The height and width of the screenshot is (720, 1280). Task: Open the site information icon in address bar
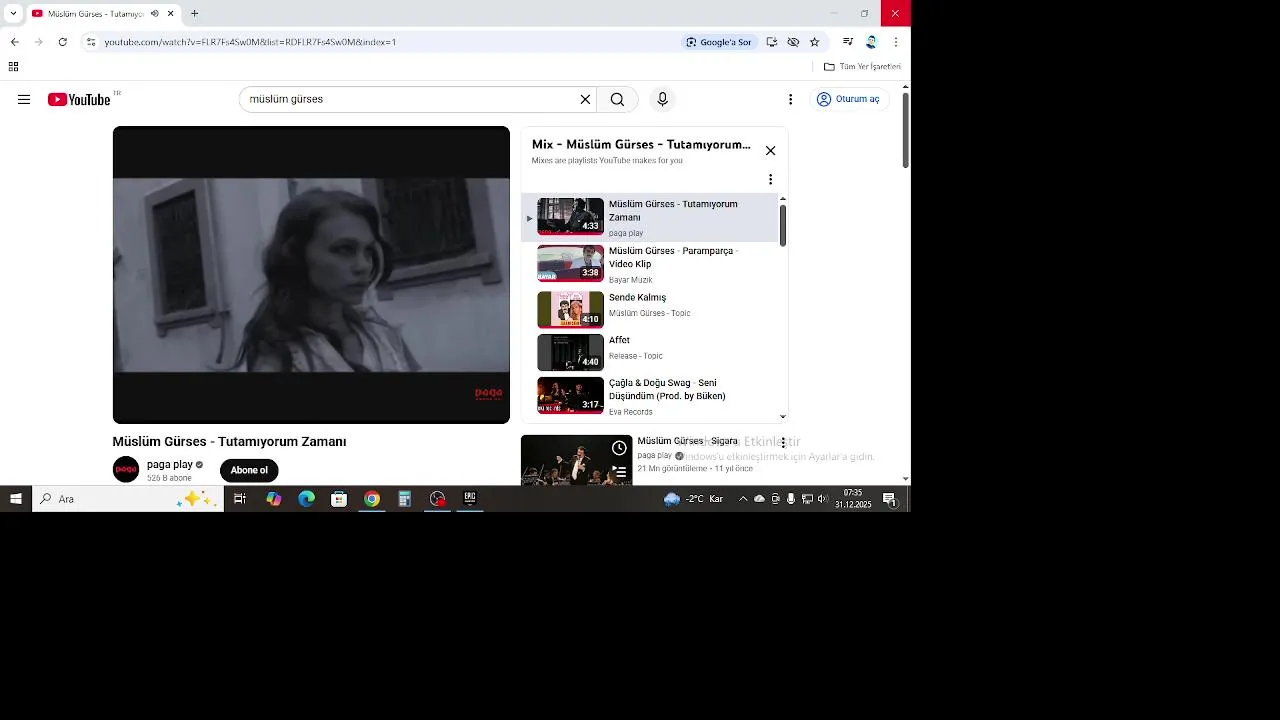click(x=90, y=42)
